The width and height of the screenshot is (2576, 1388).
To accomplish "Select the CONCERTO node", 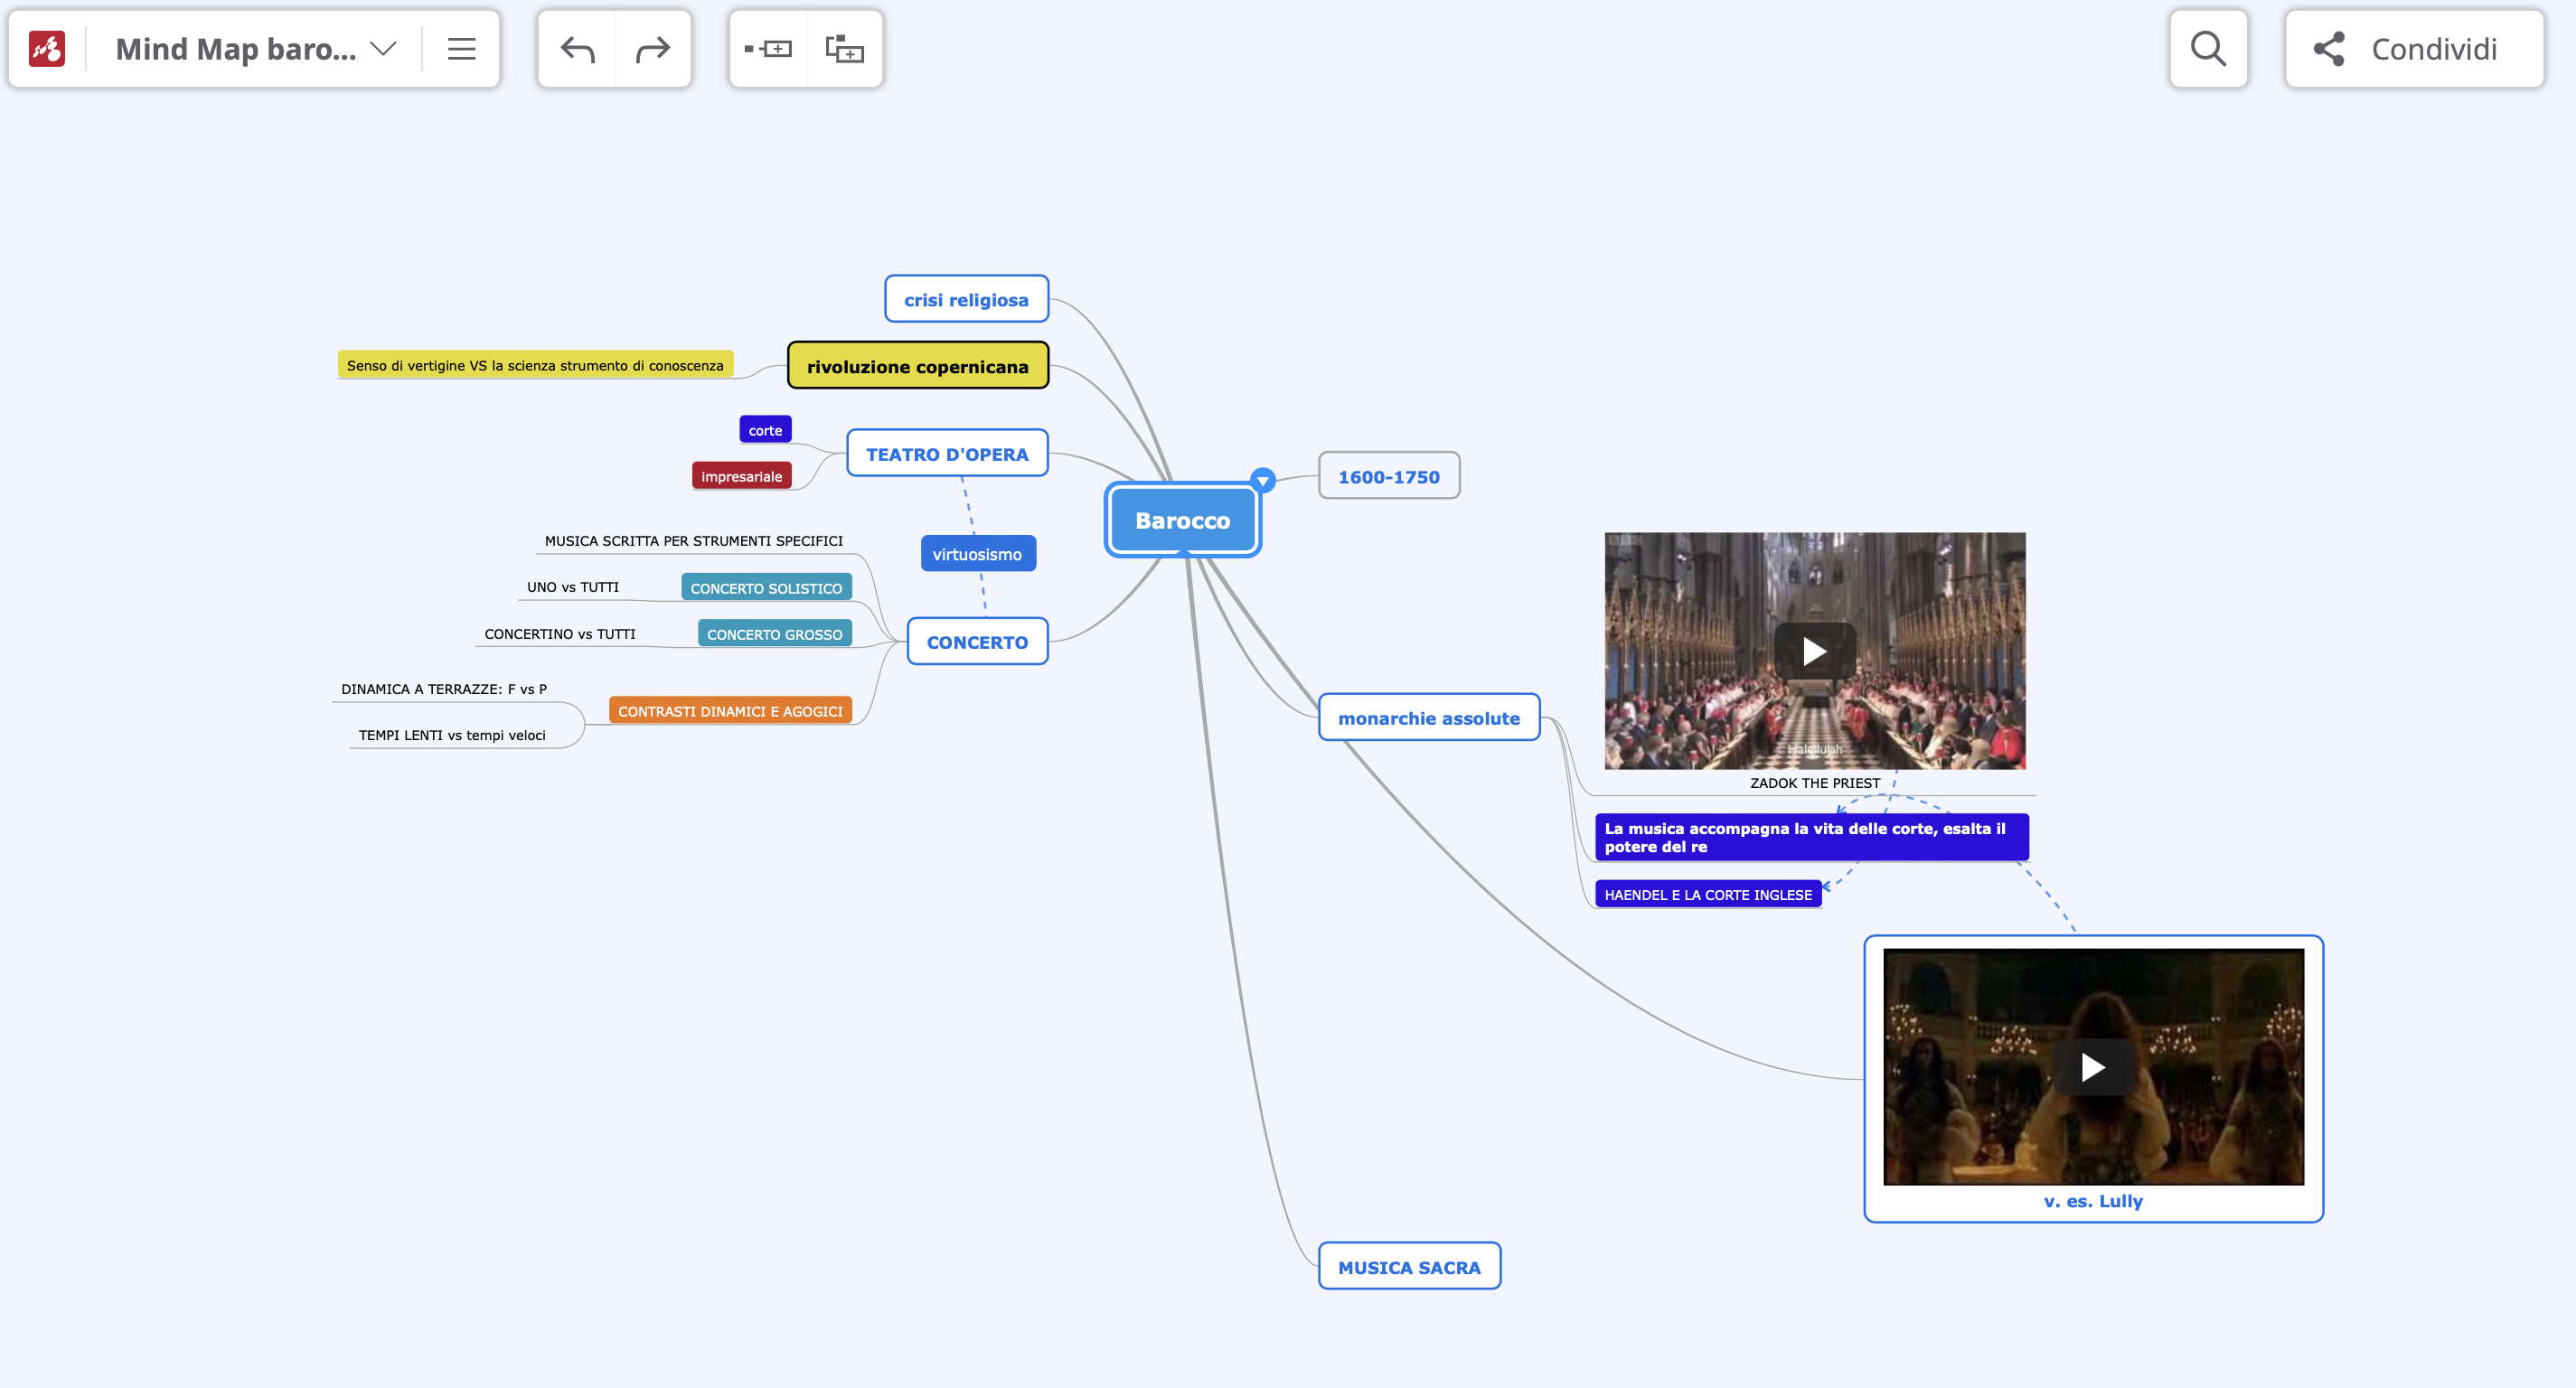I will click(977, 642).
